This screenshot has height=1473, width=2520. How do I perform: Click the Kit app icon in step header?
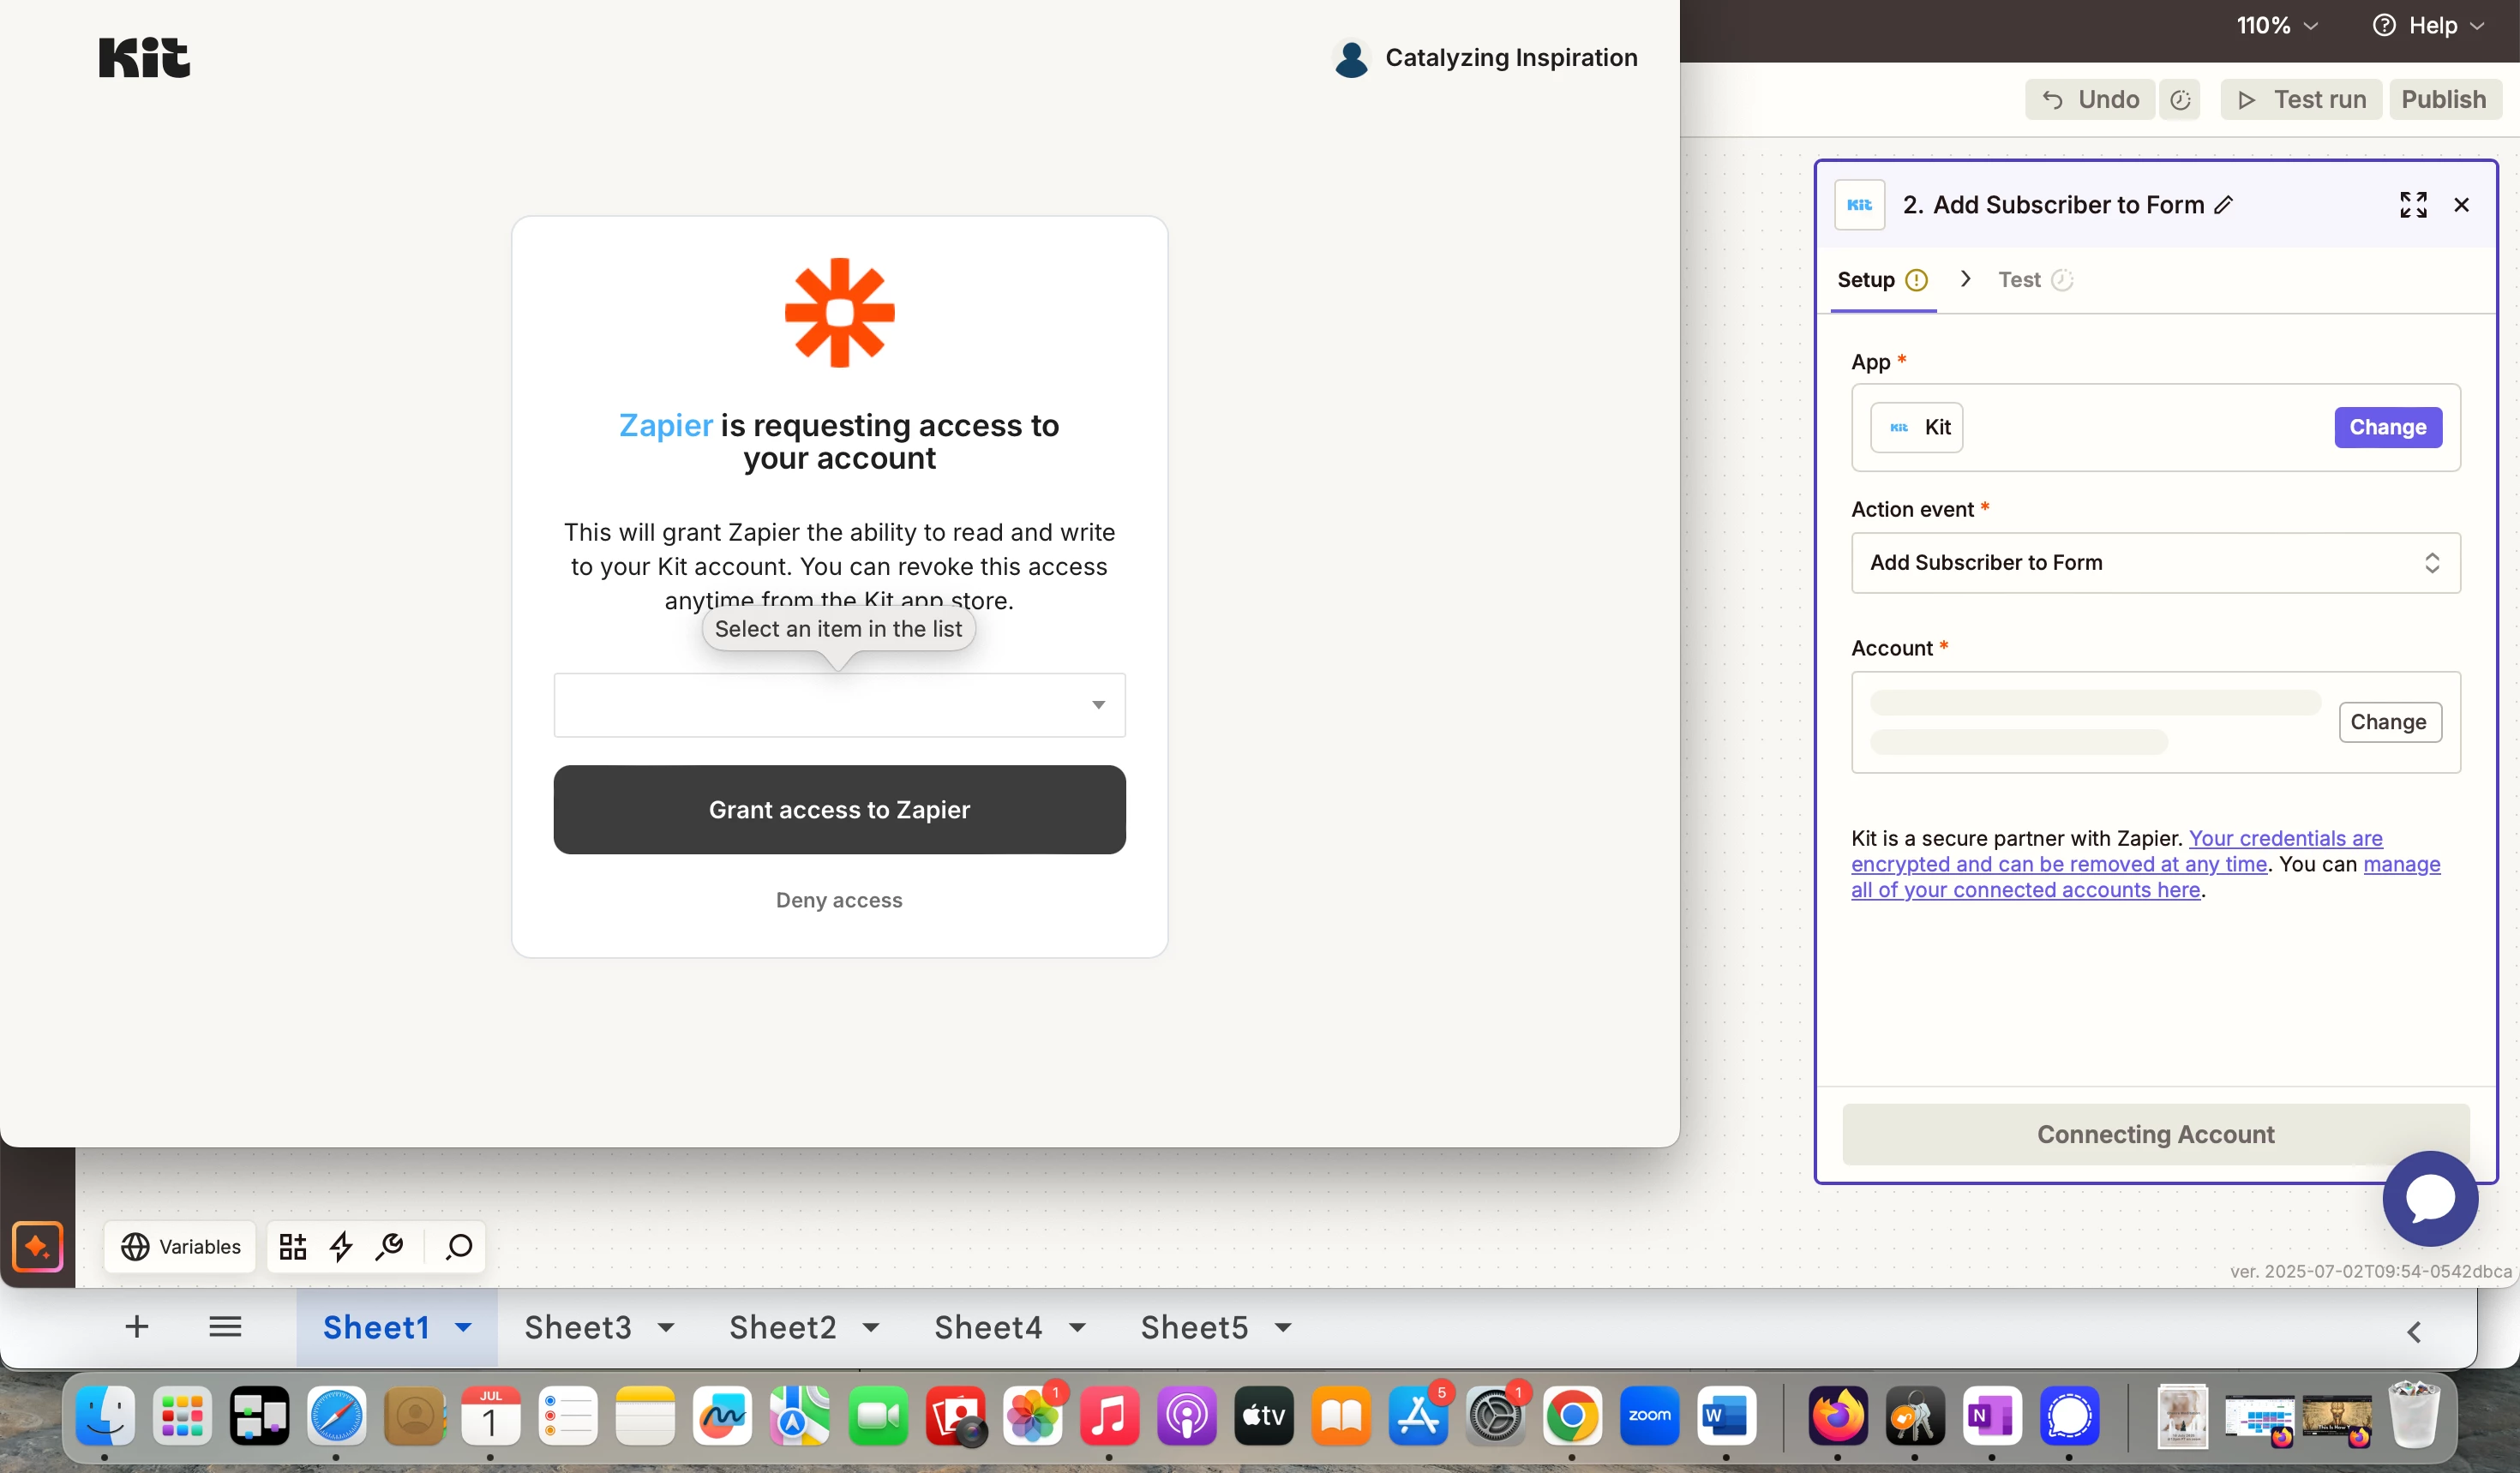(1860, 204)
